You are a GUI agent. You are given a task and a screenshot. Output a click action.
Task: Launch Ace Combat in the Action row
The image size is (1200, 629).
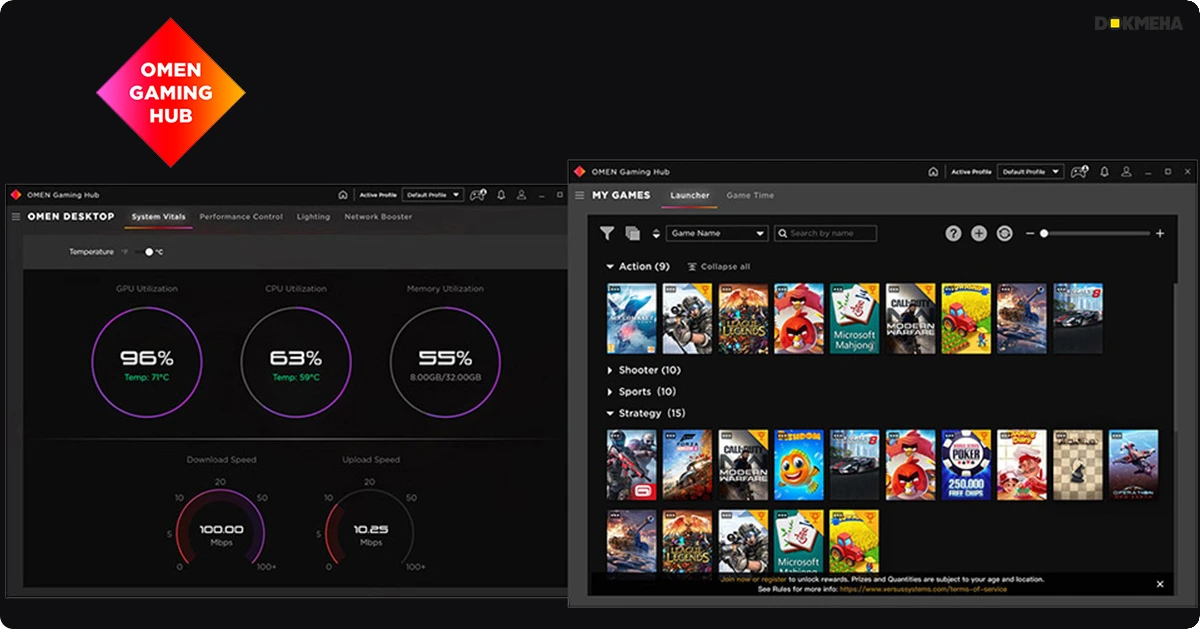coord(631,318)
